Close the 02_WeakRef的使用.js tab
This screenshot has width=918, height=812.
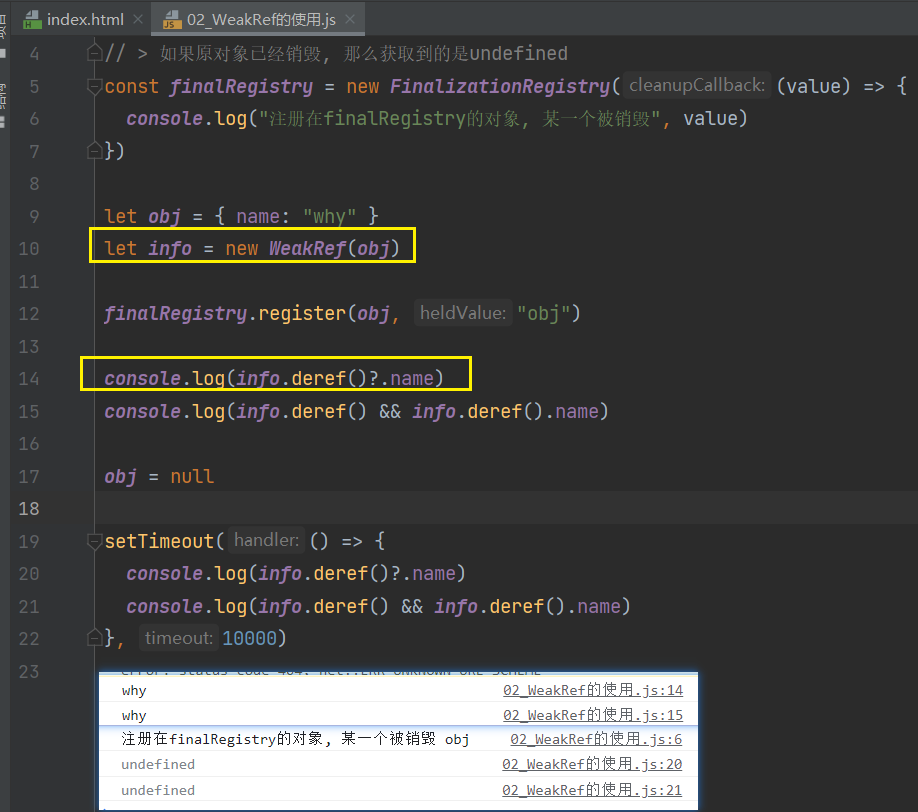[x=350, y=19]
